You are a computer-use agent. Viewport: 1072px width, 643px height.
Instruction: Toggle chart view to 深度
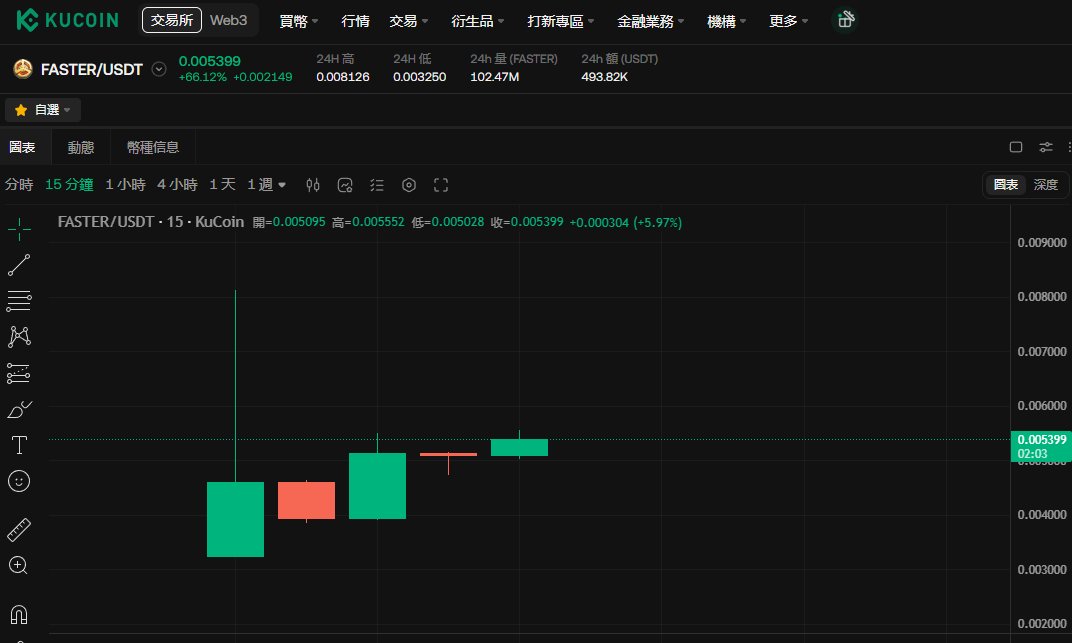coord(1045,185)
